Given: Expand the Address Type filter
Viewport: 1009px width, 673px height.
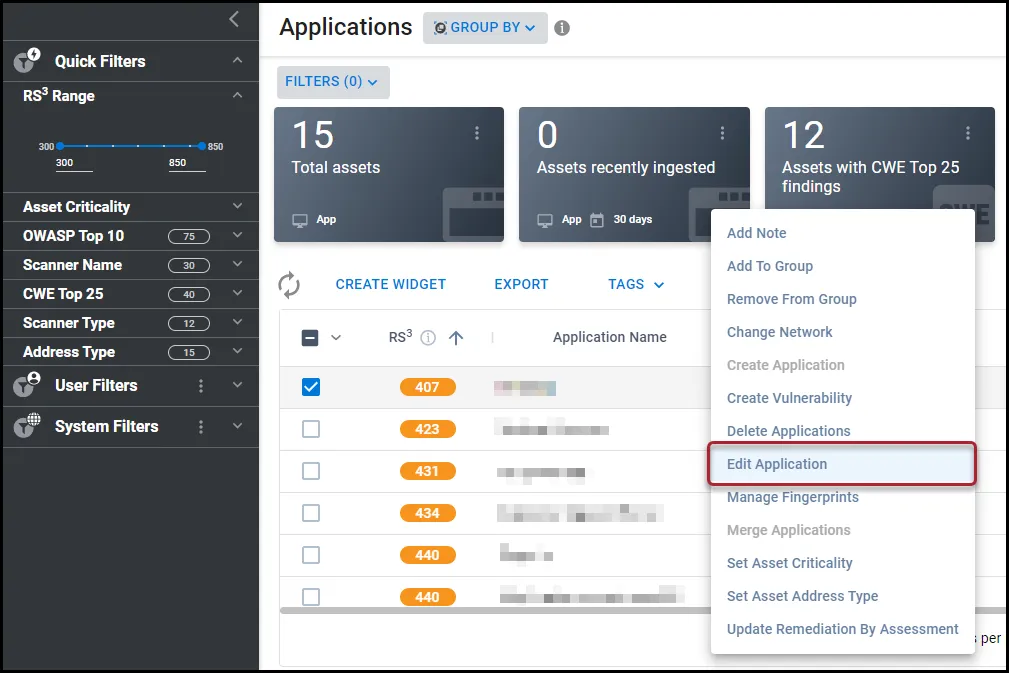Looking at the screenshot, I should point(237,351).
